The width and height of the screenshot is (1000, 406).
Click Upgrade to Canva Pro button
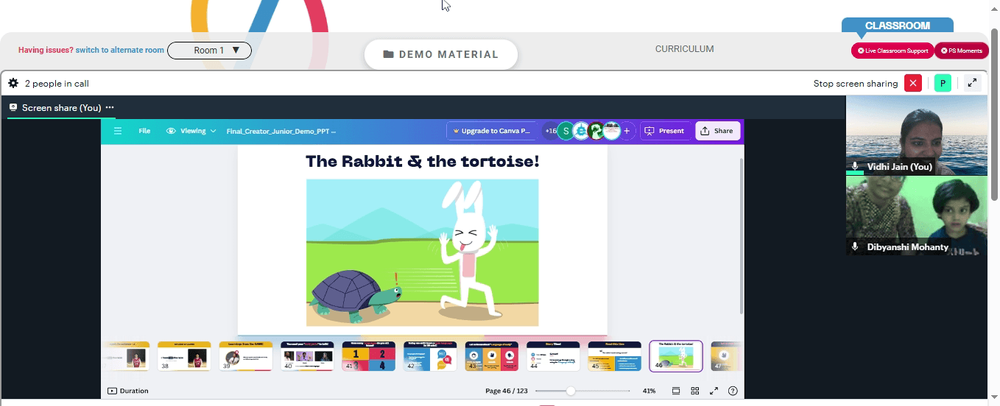pyautogui.click(x=490, y=131)
